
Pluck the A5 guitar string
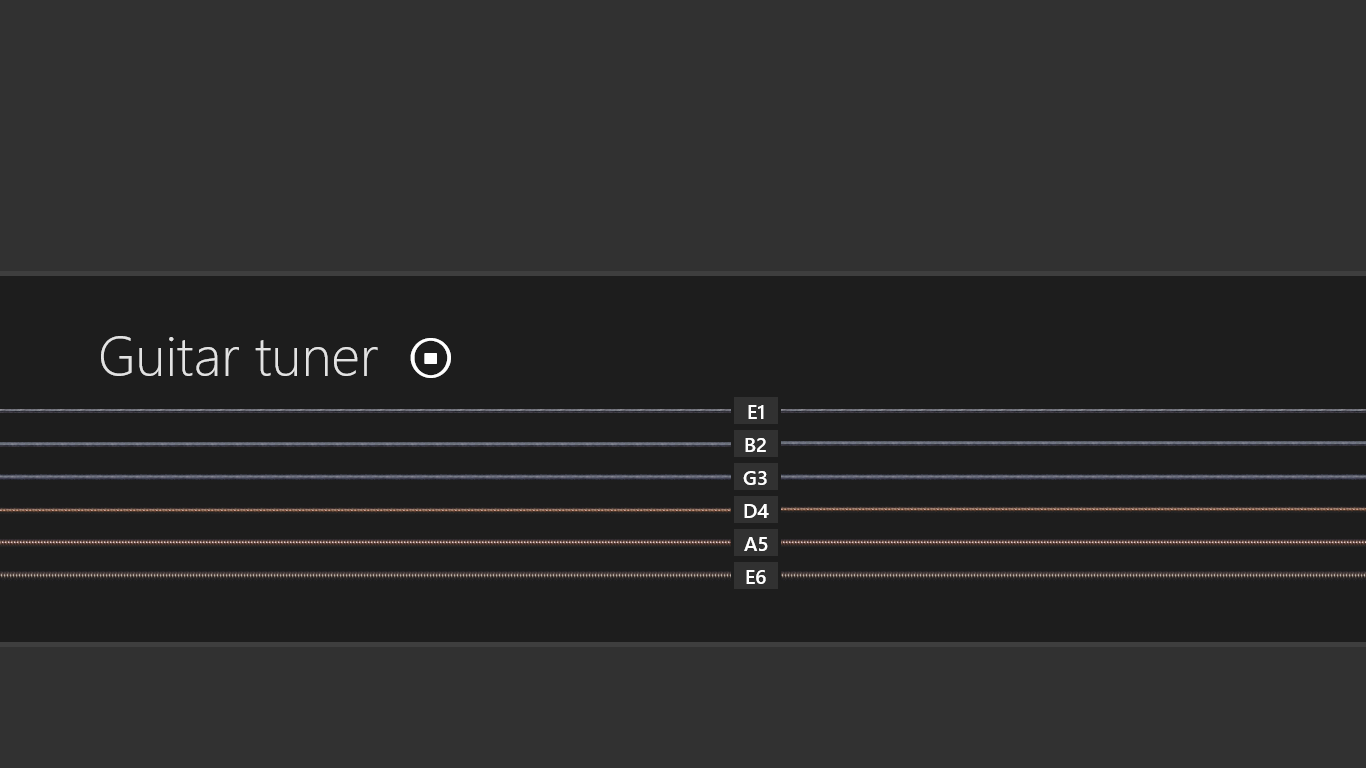[x=400, y=542]
